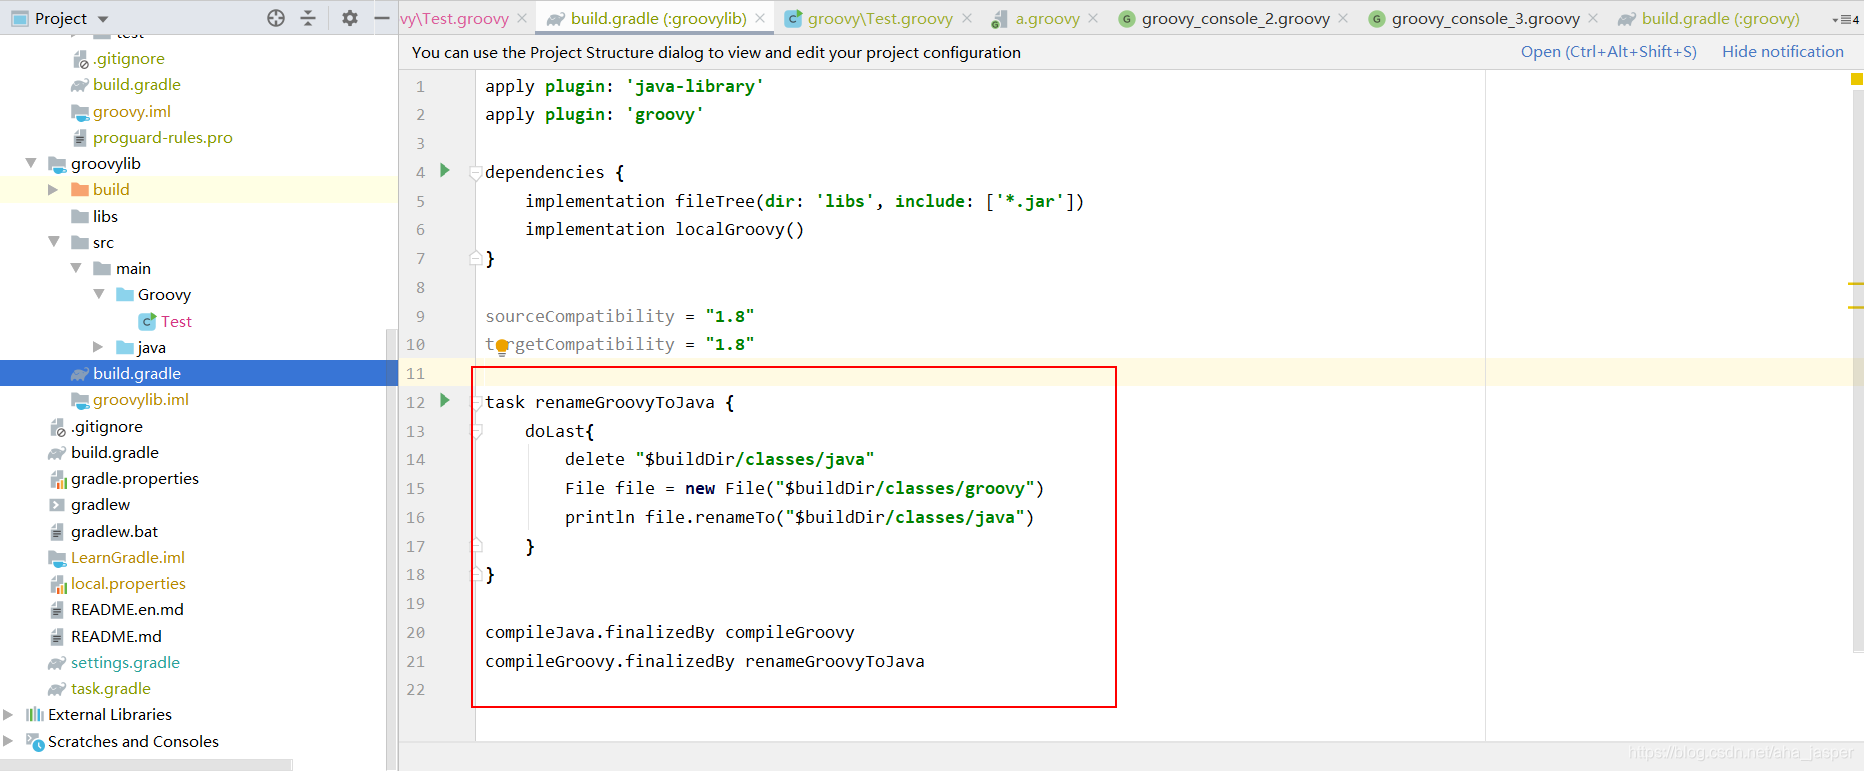Viewport: 1864px width, 771px height.
Task: Switch to build.gradle (:groovy) tab
Action: point(1720,18)
